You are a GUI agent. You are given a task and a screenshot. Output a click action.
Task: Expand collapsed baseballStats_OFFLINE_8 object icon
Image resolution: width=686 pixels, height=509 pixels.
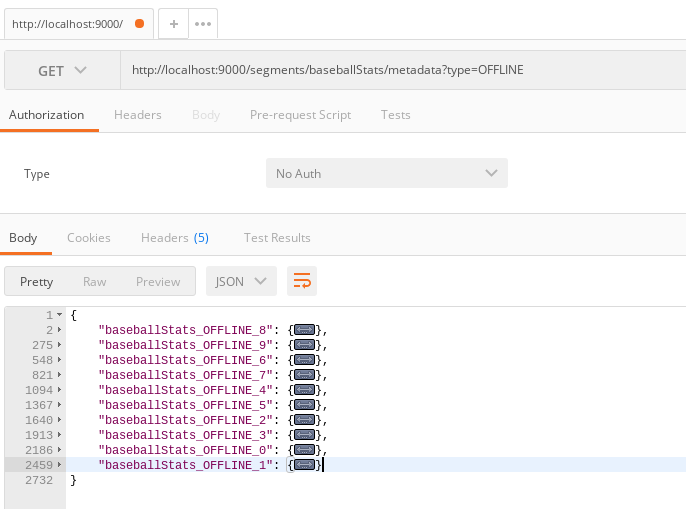tap(304, 330)
